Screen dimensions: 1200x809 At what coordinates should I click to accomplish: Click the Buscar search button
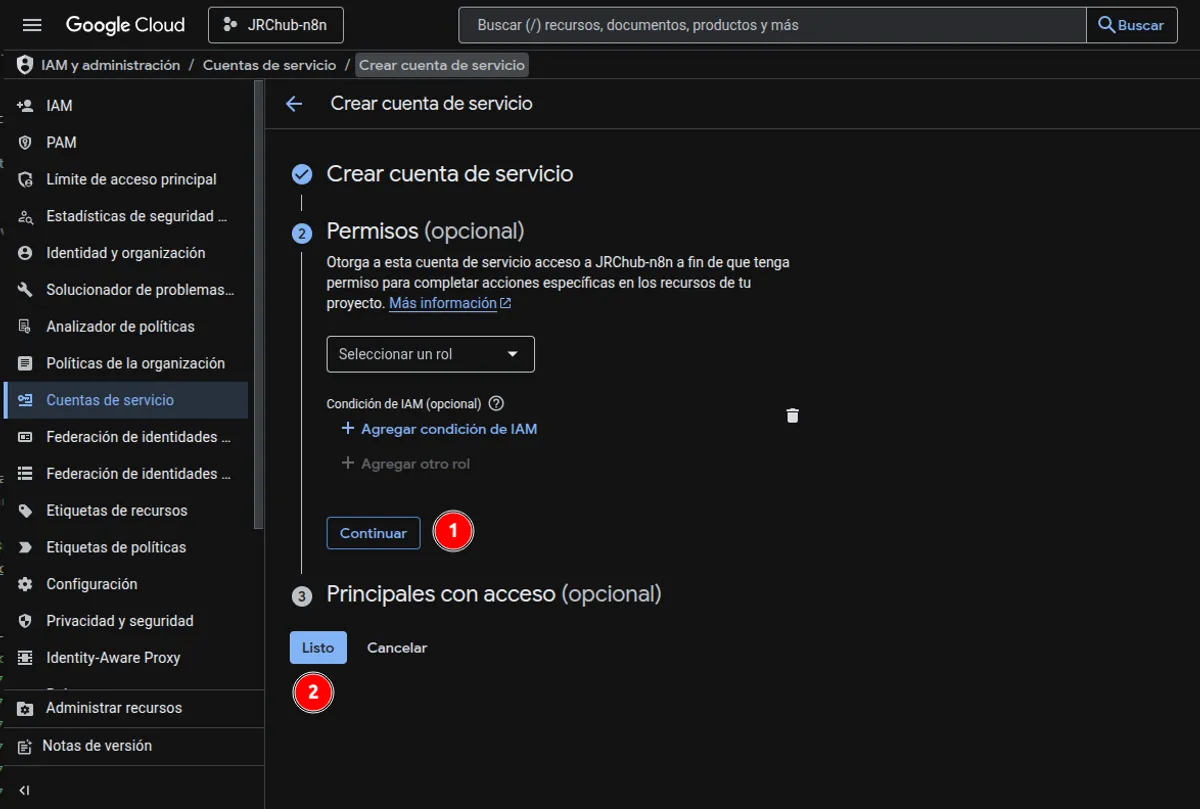tap(1131, 25)
